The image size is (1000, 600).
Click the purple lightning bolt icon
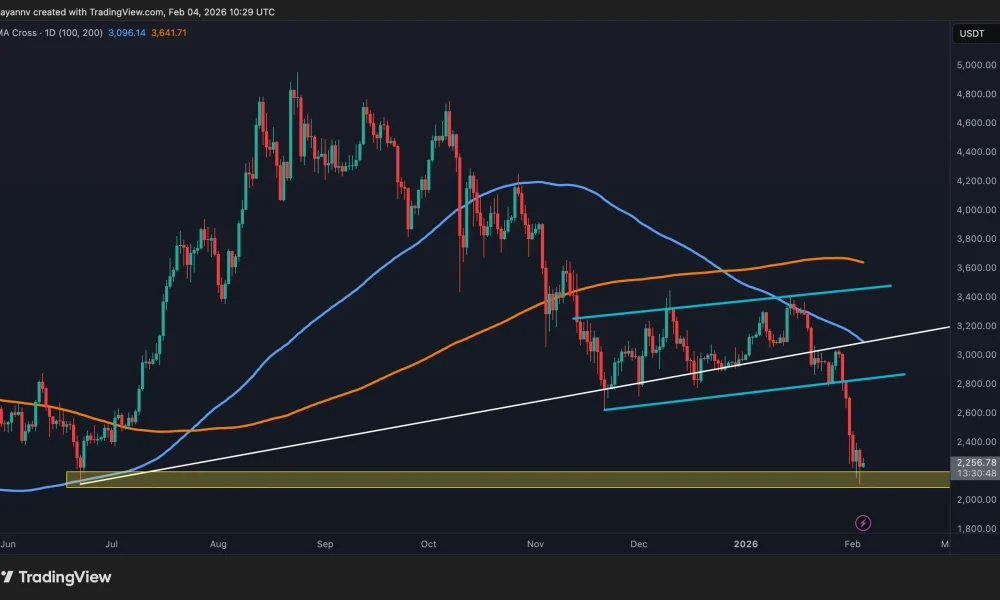click(x=862, y=521)
